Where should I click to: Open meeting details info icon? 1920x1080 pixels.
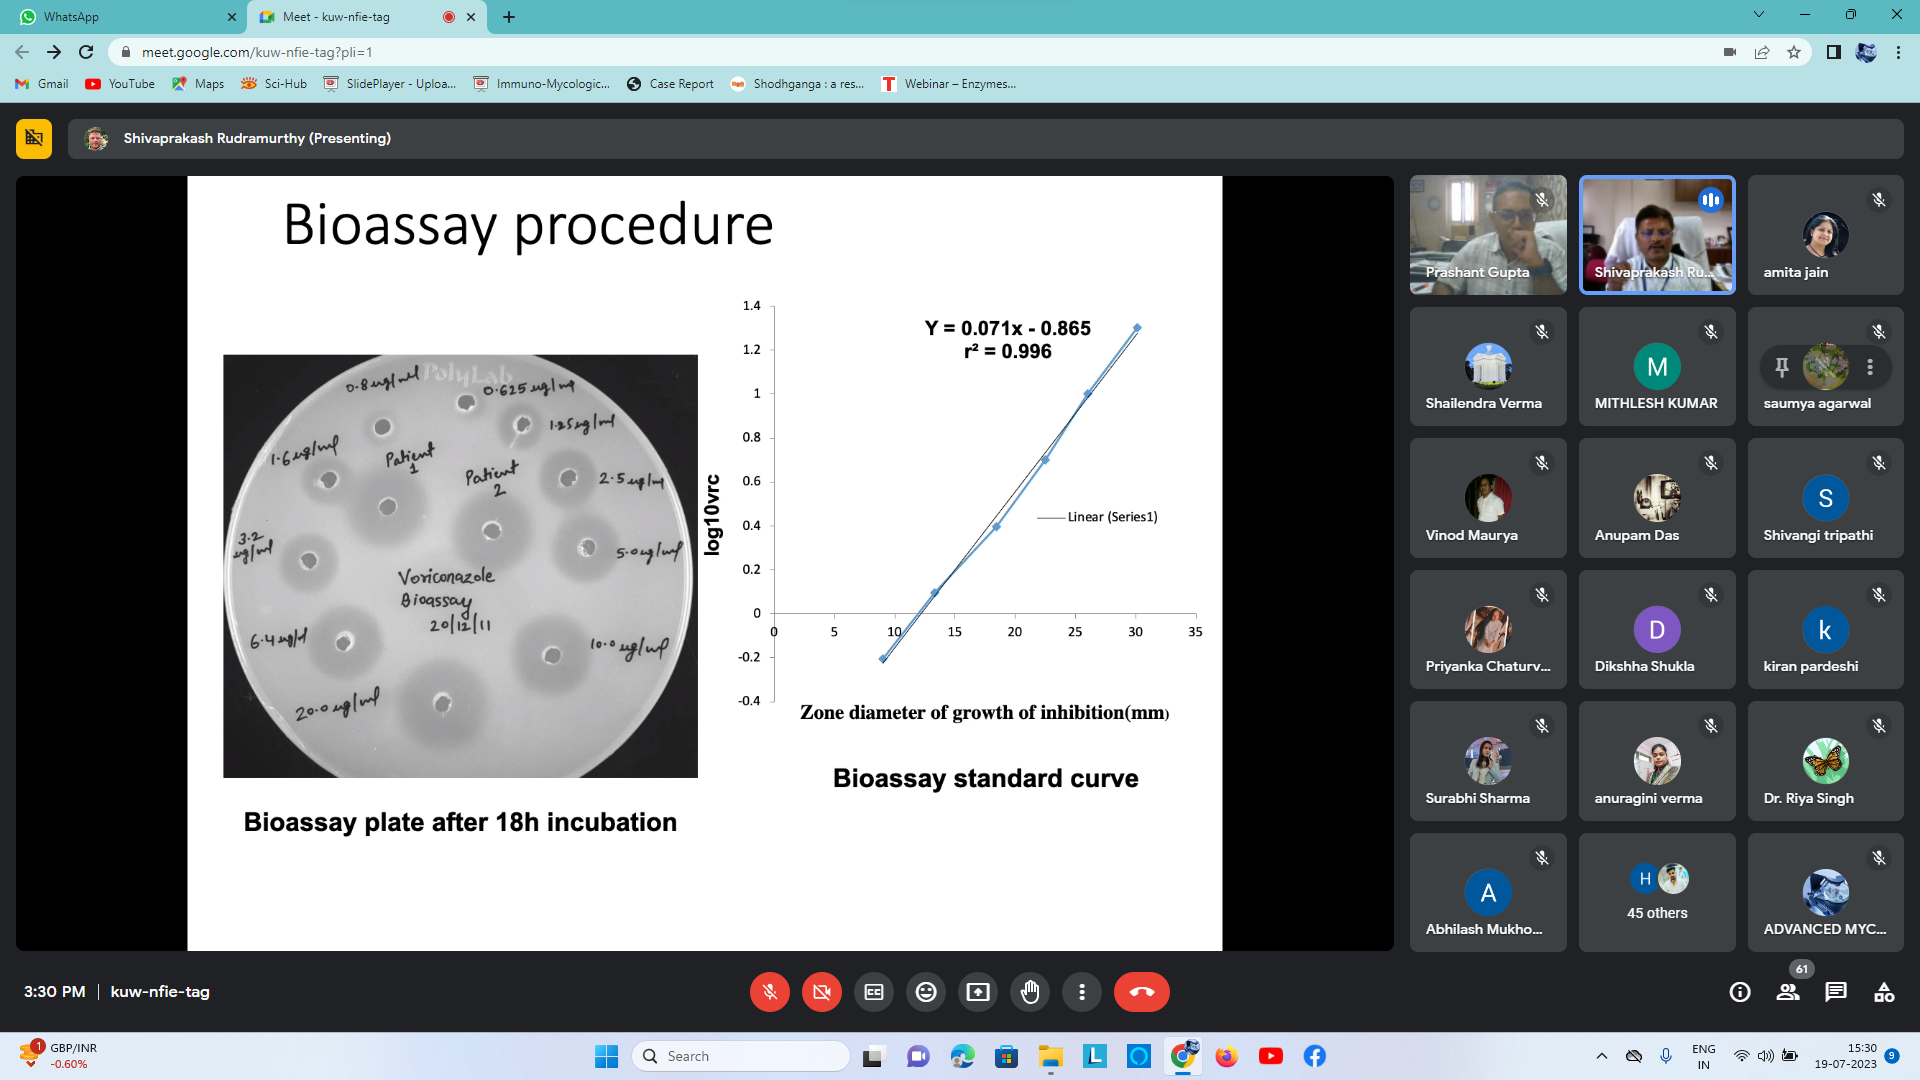(x=1740, y=992)
